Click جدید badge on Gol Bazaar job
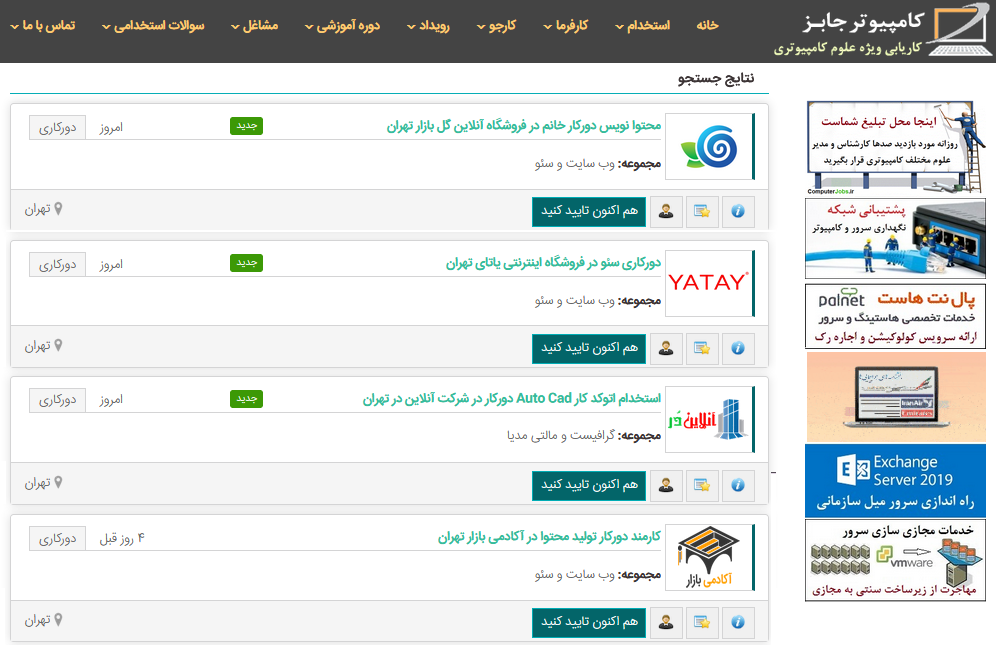Image resolution: width=996 pixels, height=645 pixels. (x=246, y=126)
